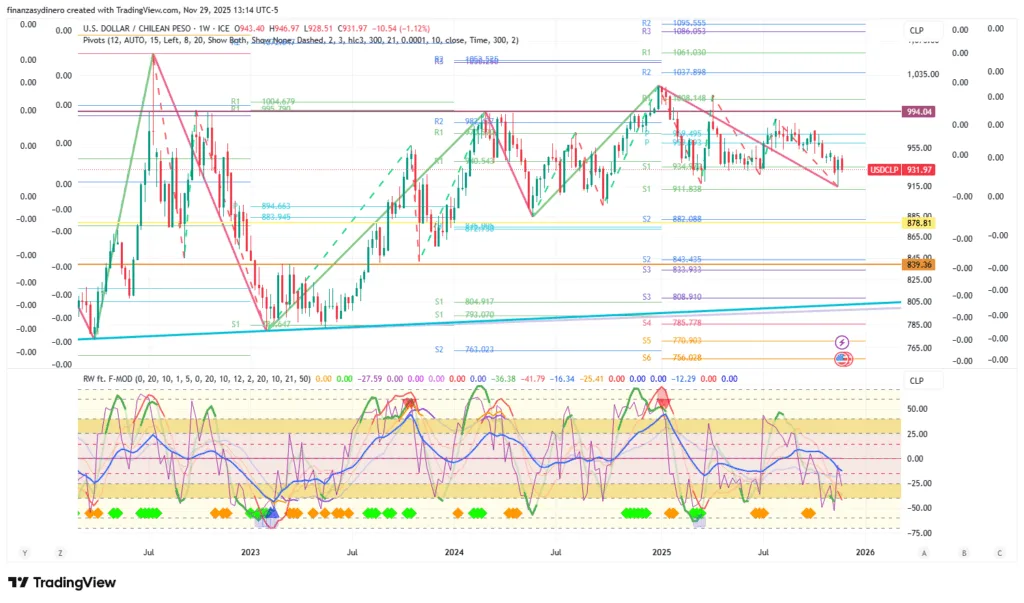
Task: Click the orange 839.36 price label
Action: pyautogui.click(x=918, y=265)
